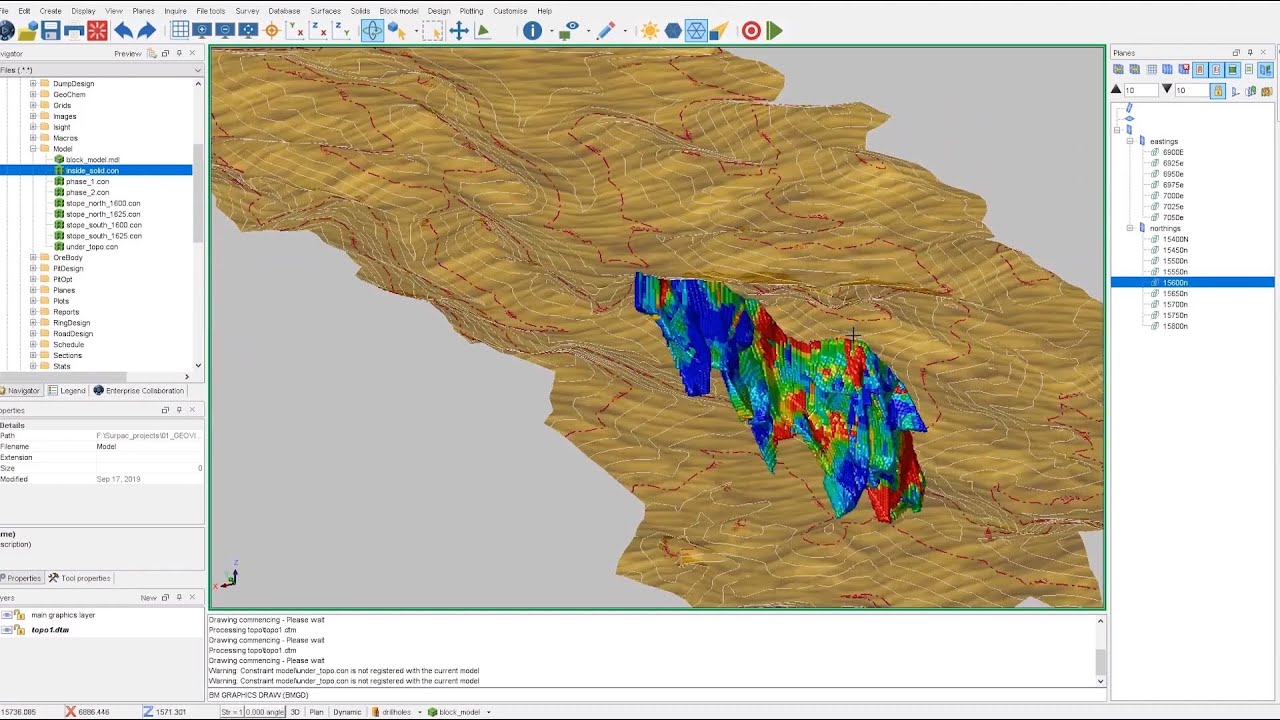Click the Print icon in toolbar
Viewport: 1280px width, 720px height.
(74, 31)
